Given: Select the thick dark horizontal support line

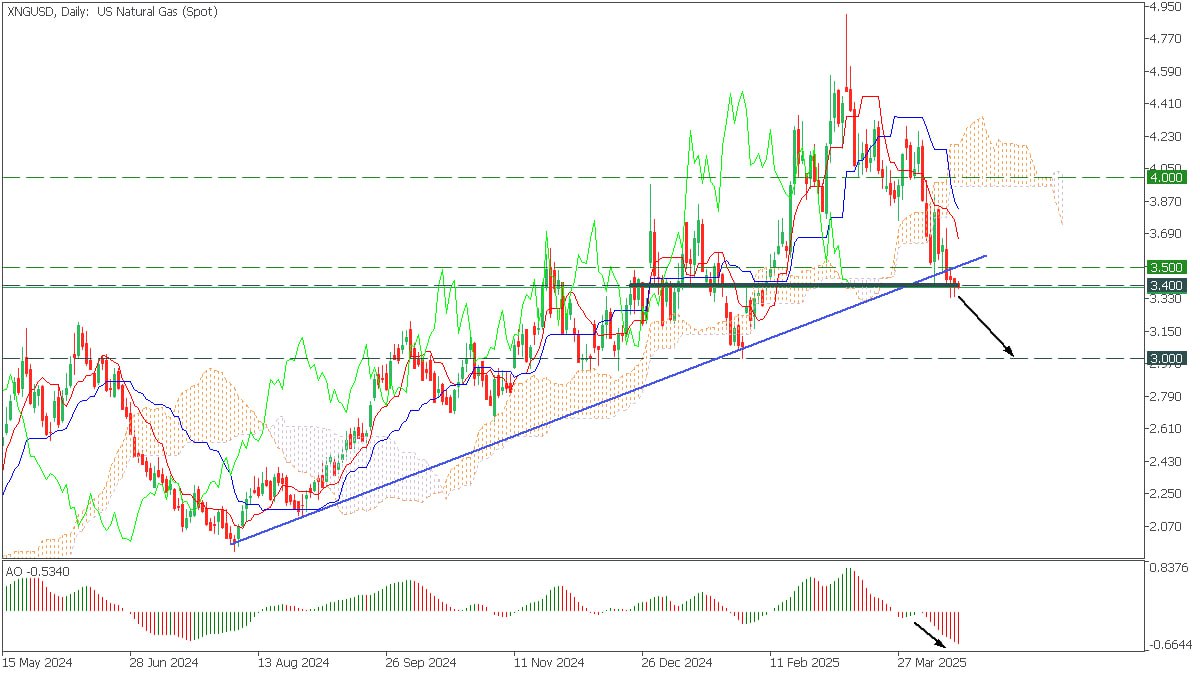Looking at the screenshot, I should click(794, 286).
